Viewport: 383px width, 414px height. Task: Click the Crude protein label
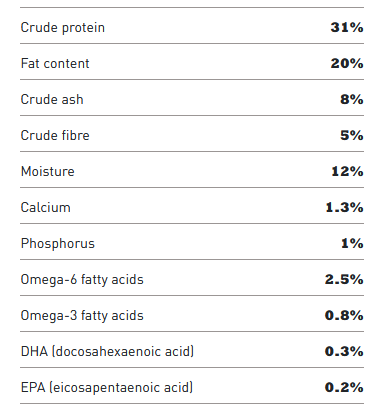pyautogui.click(x=63, y=28)
